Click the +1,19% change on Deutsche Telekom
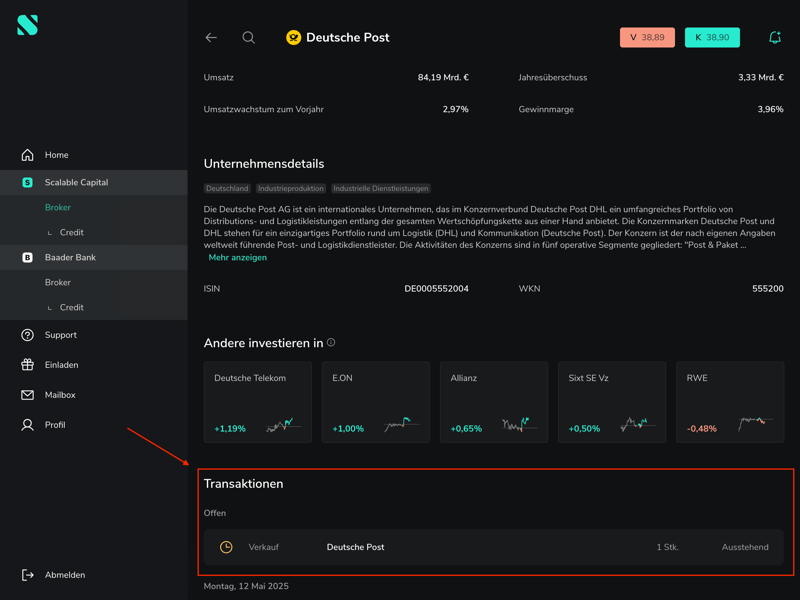Screen dimensions: 800x600 click(230, 429)
